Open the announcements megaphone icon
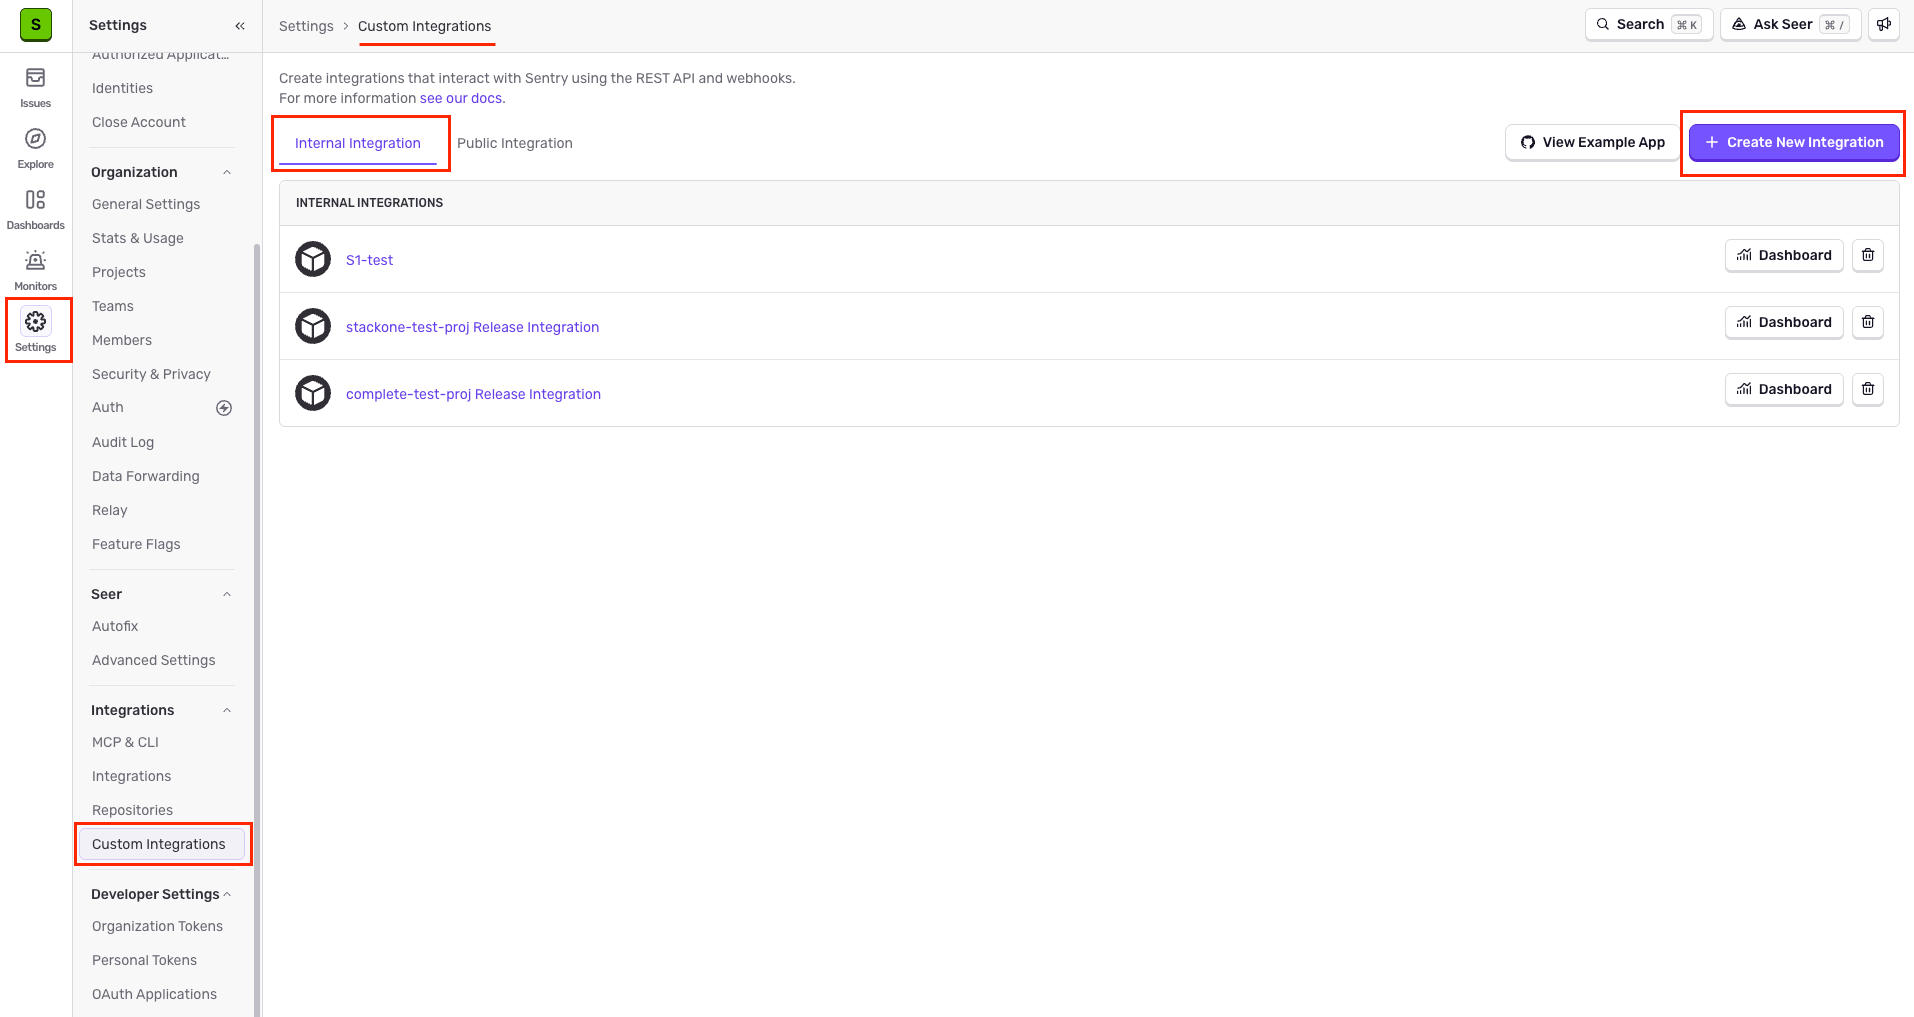 click(1884, 24)
